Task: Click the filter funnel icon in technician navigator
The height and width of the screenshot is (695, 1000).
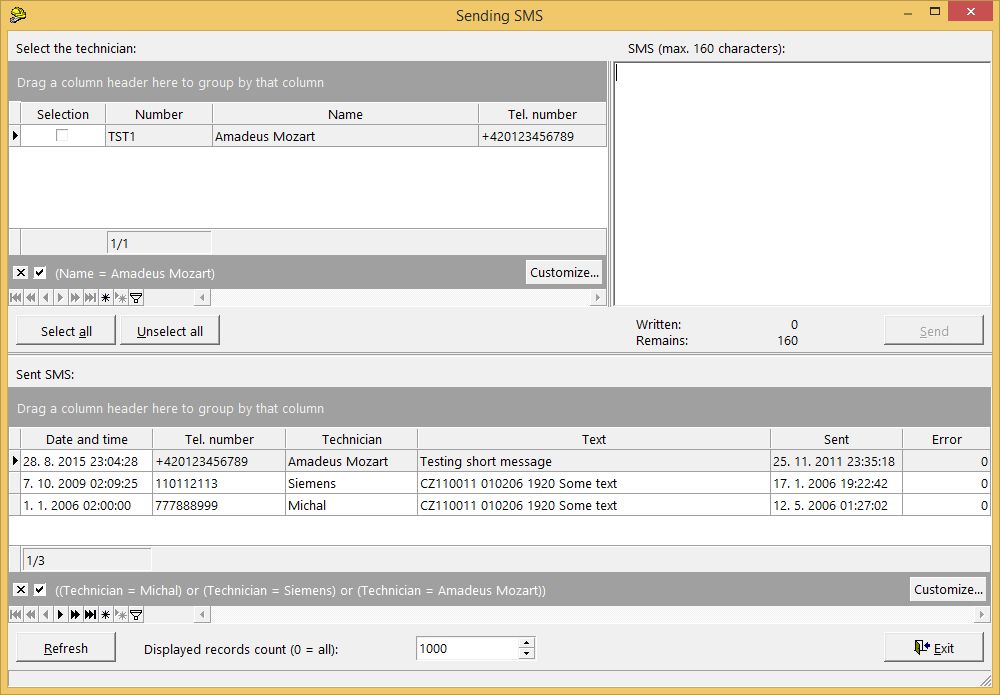Action: click(x=136, y=298)
